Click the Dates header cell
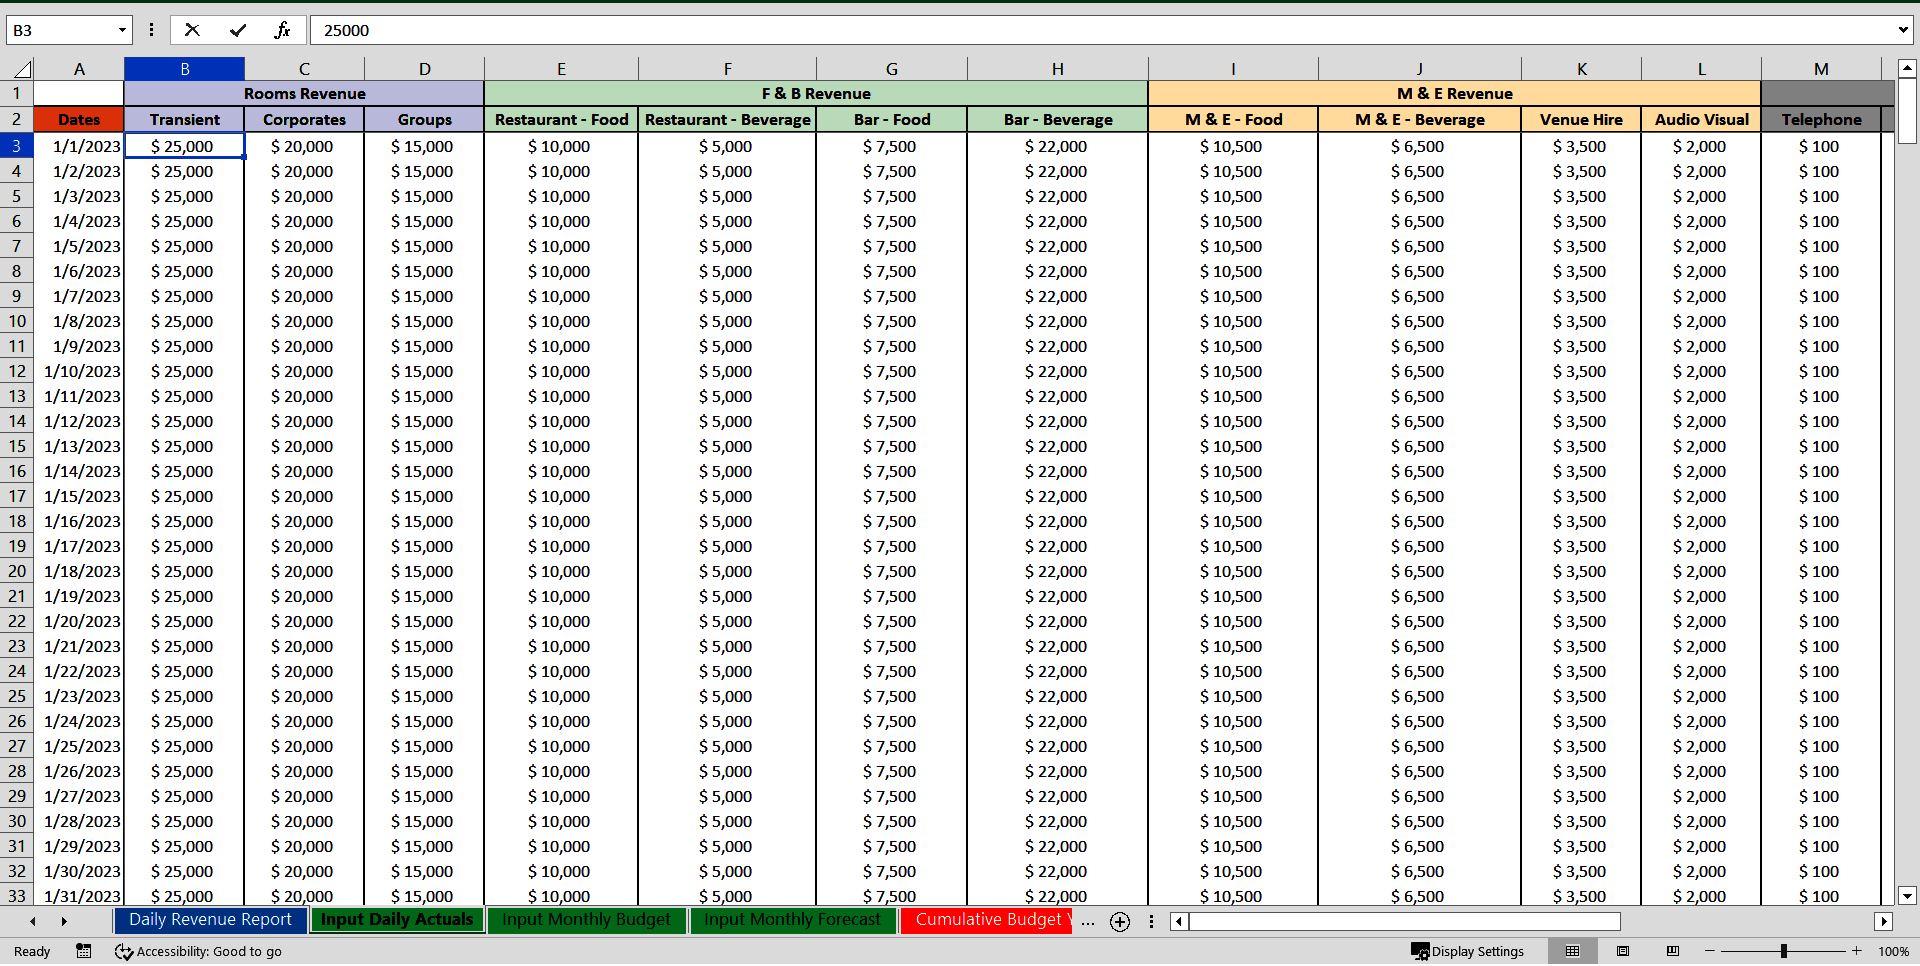 (79, 119)
